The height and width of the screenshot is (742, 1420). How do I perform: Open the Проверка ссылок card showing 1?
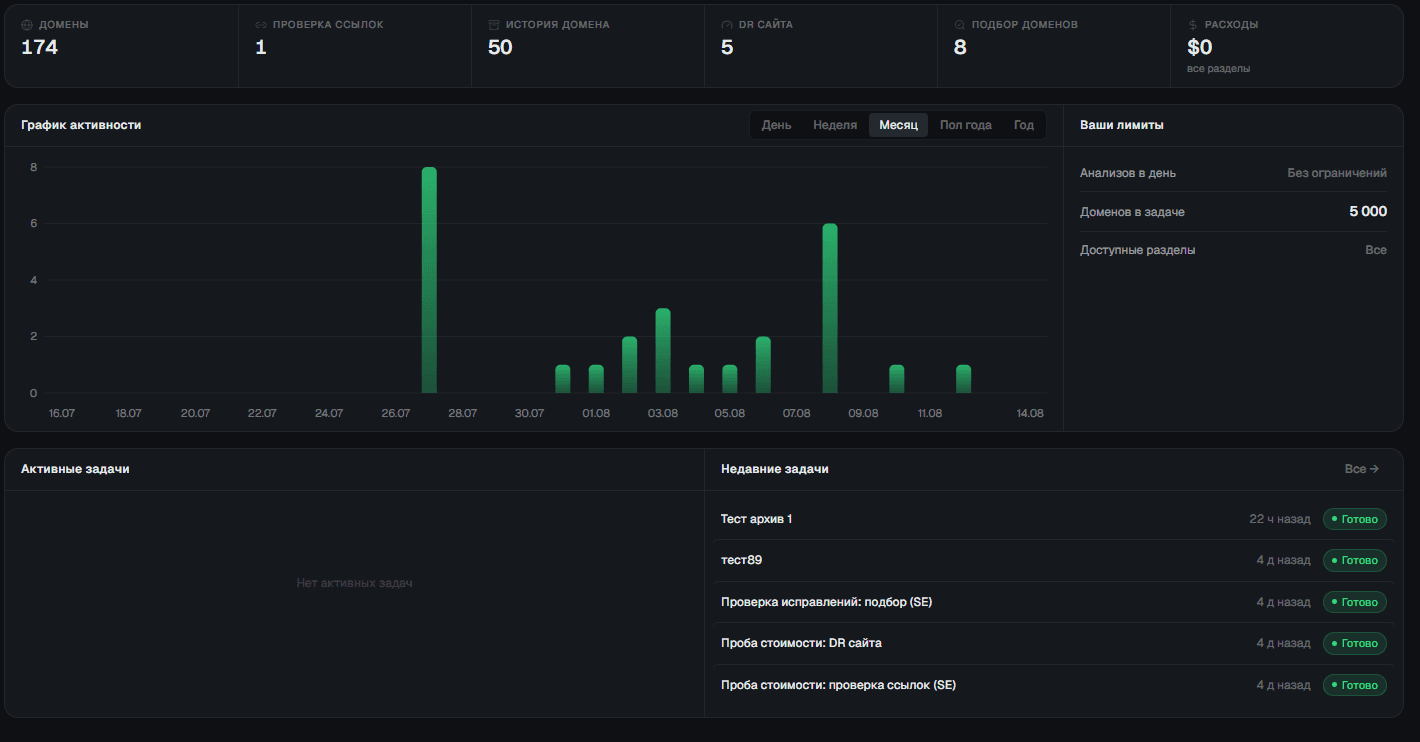[355, 46]
